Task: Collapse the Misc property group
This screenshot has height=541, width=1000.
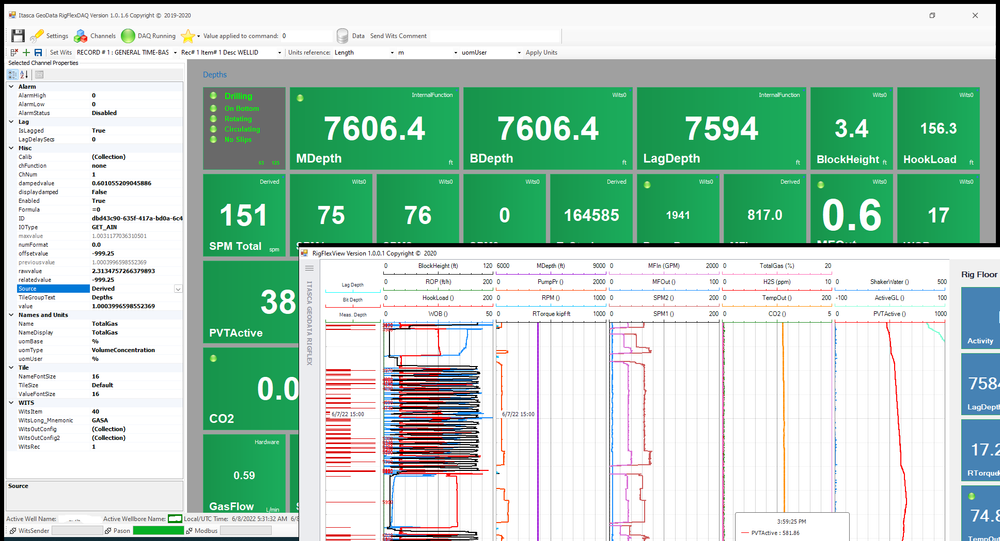Action: 11,148
